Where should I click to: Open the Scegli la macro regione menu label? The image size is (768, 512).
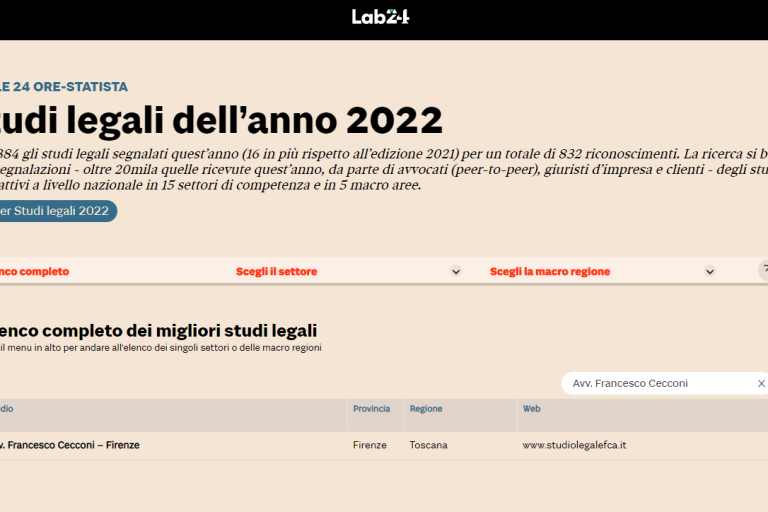549,271
